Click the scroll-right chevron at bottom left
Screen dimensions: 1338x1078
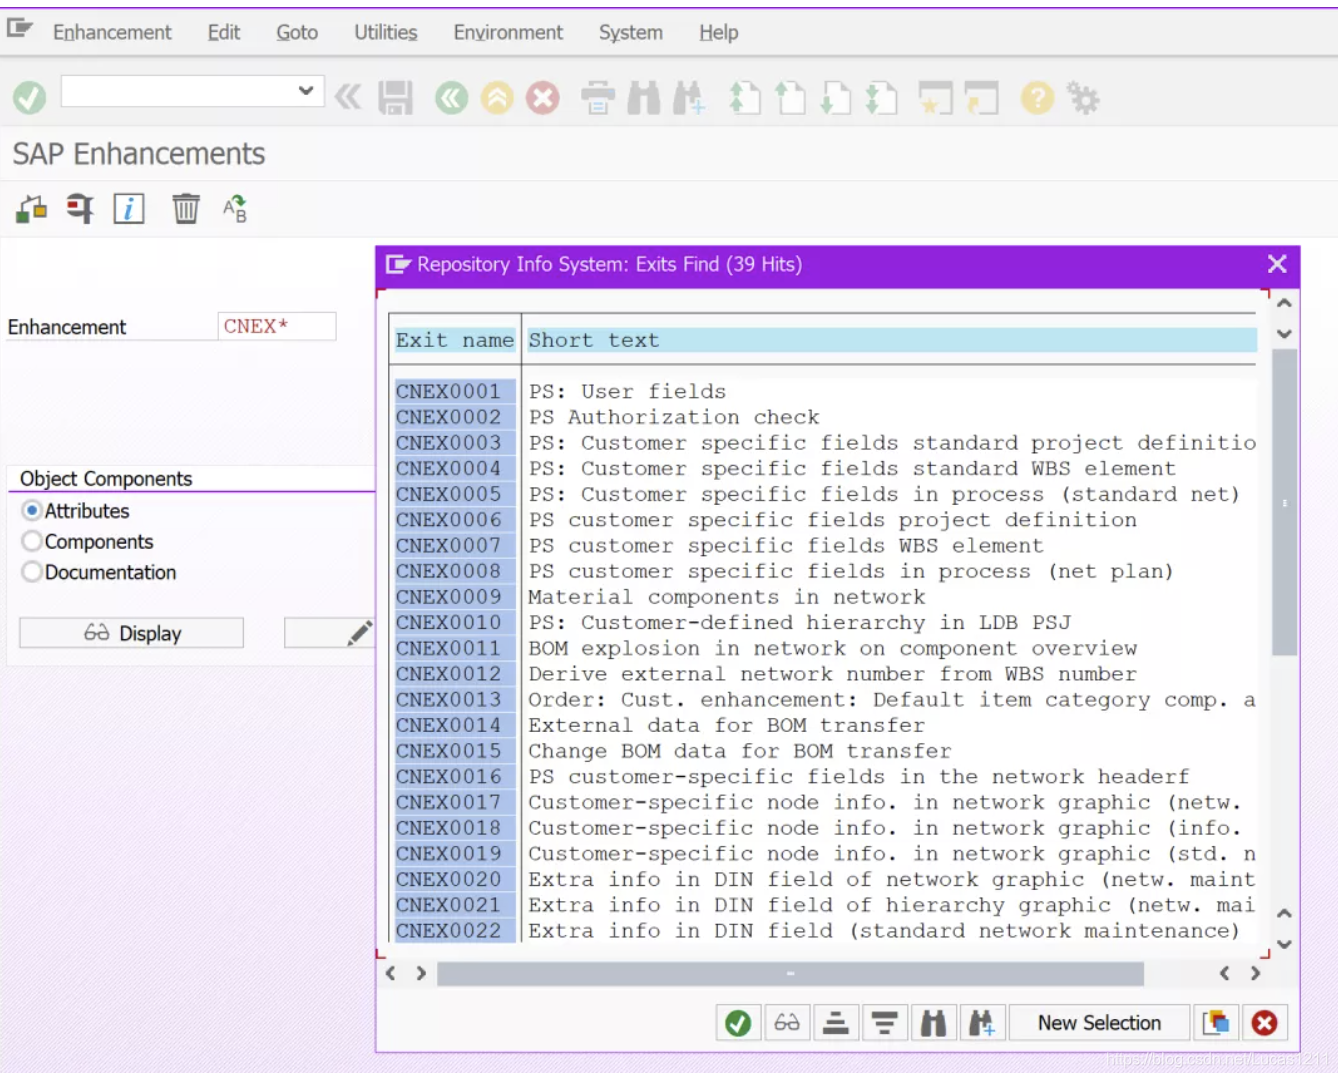421,973
